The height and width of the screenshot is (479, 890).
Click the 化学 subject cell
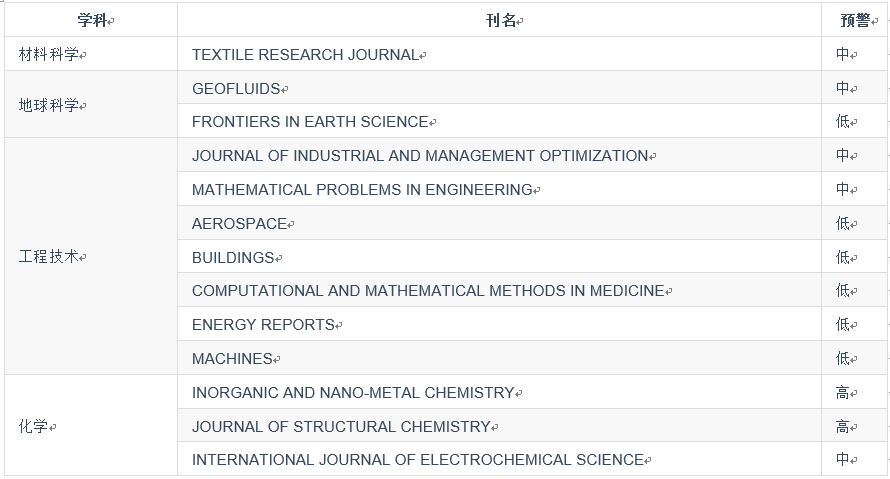[34, 427]
